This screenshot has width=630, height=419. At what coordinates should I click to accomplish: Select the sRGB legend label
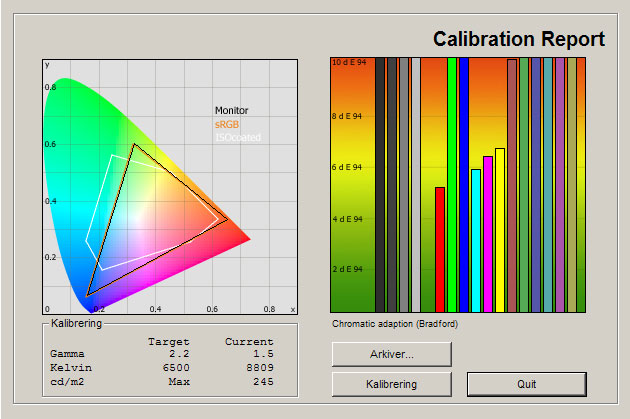[227, 124]
